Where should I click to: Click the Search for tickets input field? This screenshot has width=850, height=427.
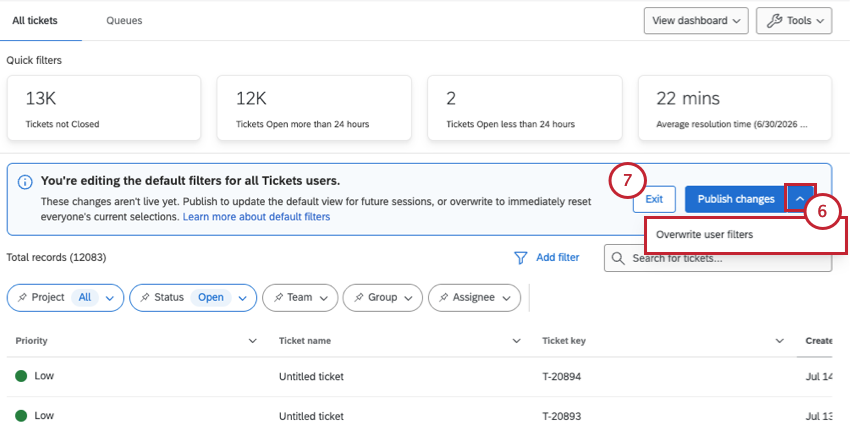[718, 258]
